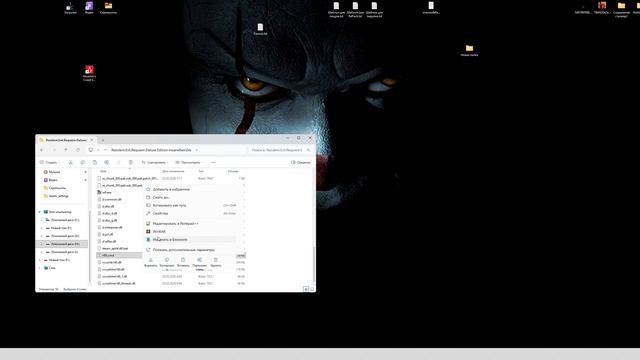Open Свойства from the context menu
The width and height of the screenshot is (640, 360).
pyautogui.click(x=190, y=213)
